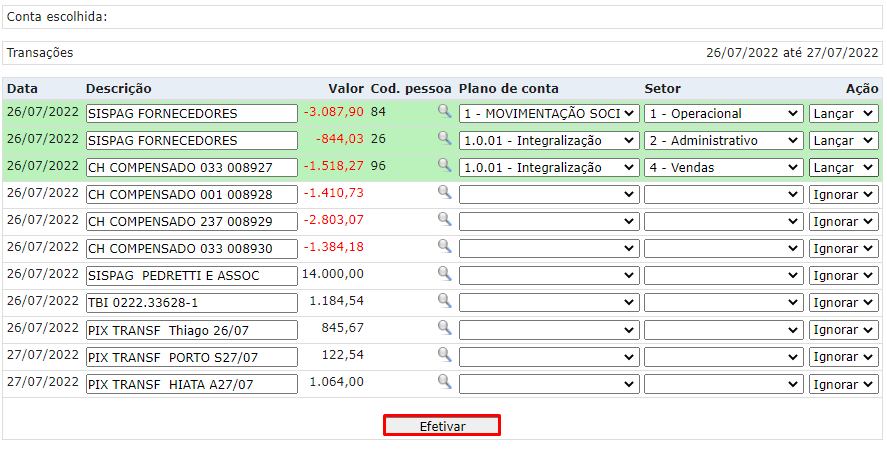Screen dimensions: 887x453
Task: Open '1 - Operacional' setor dropdown
Action: click(724, 114)
